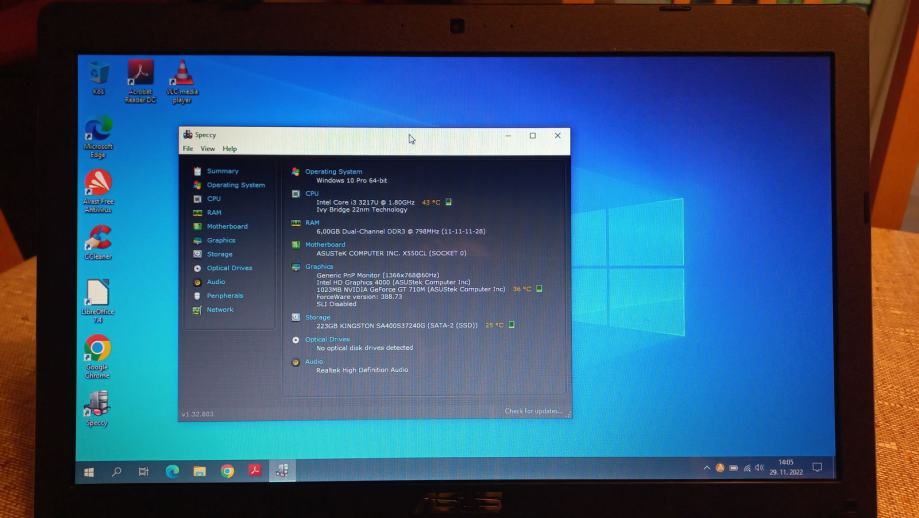The height and width of the screenshot is (518, 919).
Task: Select CPU in the Speccy sidebar
Action: (214, 199)
